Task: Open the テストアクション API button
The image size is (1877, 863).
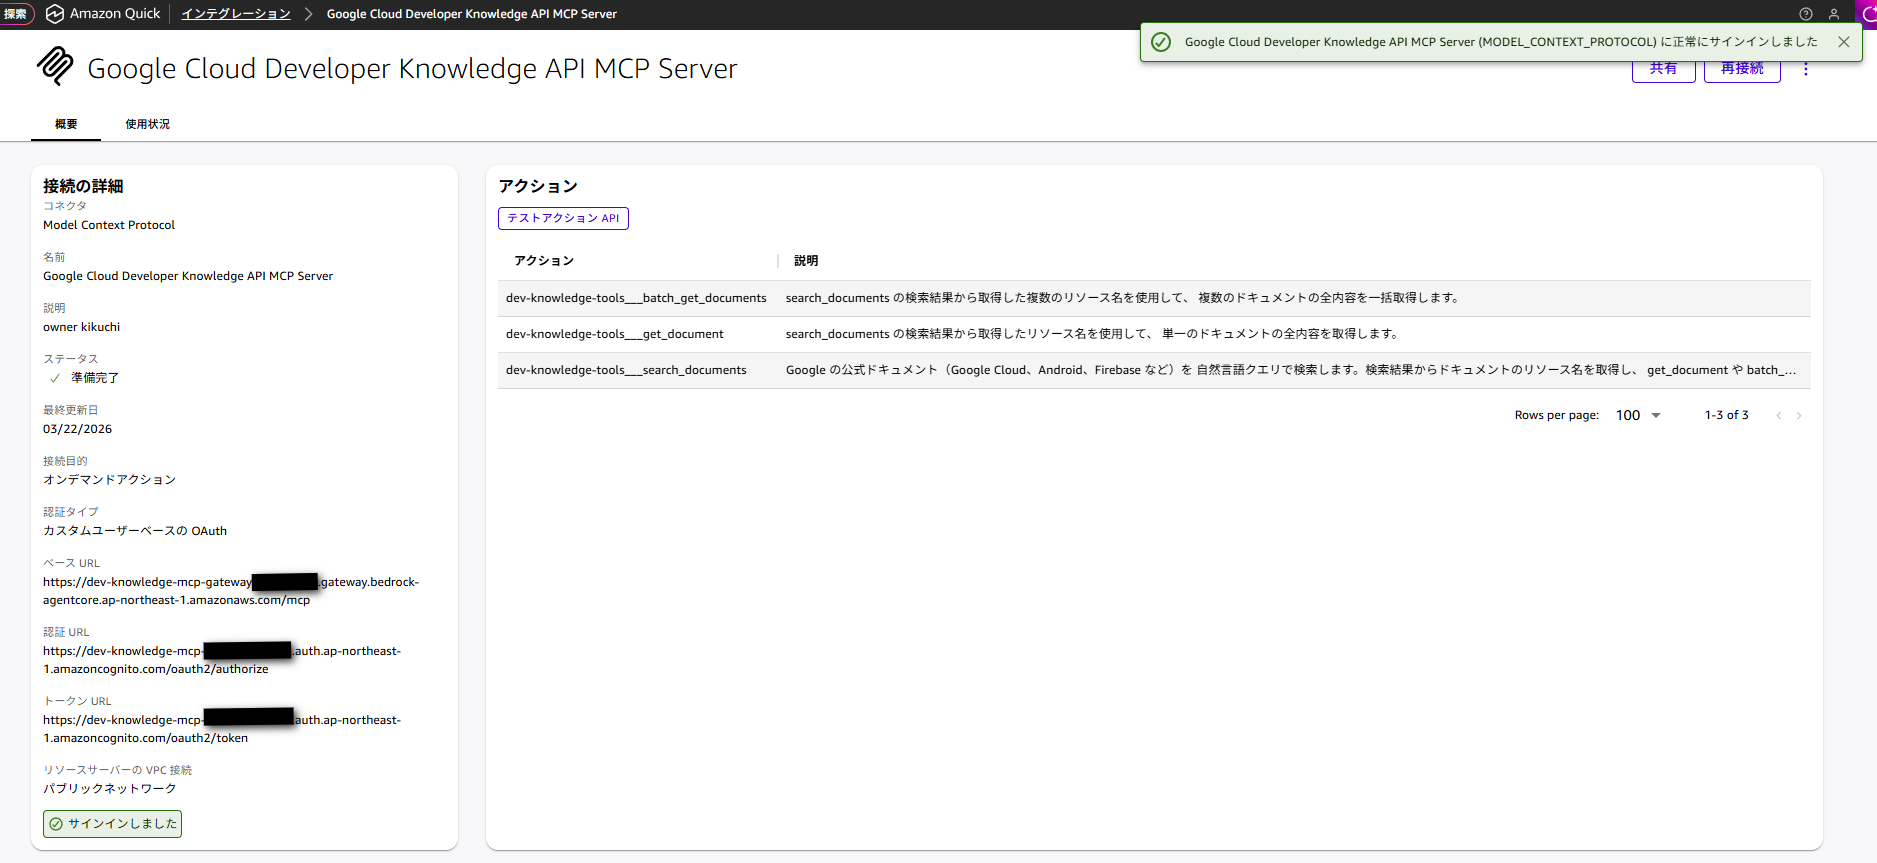Action: [563, 218]
